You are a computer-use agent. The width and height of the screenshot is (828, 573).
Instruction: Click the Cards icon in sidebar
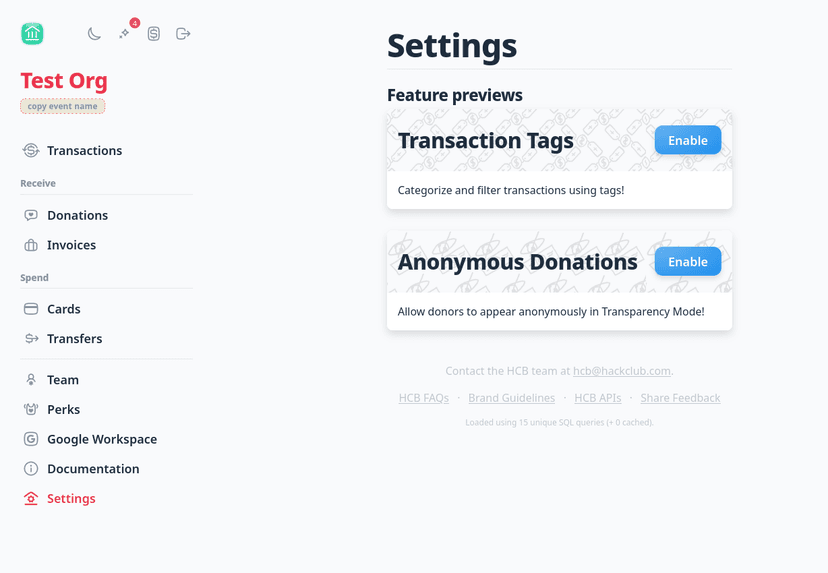31,309
